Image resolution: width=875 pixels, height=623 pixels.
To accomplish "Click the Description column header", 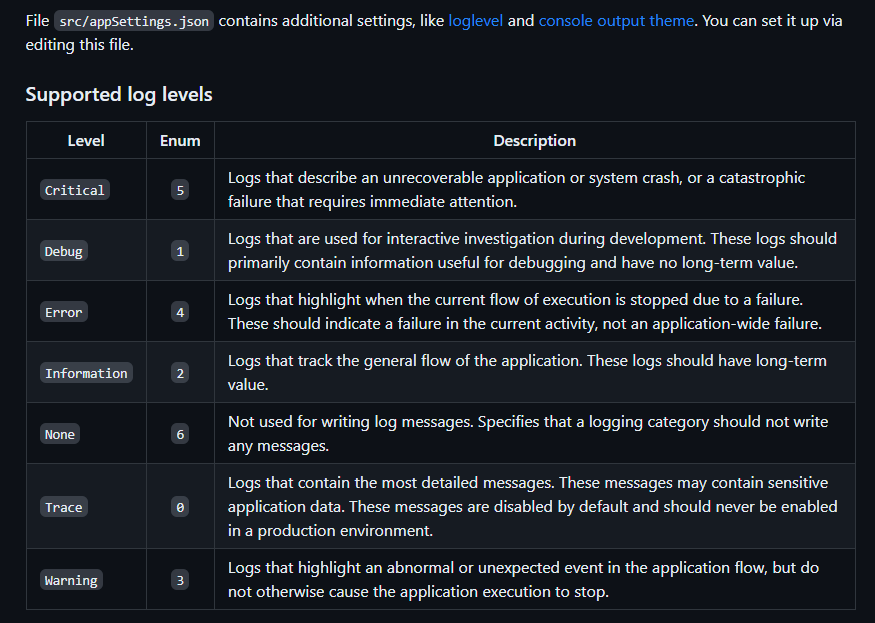I will click(535, 141).
